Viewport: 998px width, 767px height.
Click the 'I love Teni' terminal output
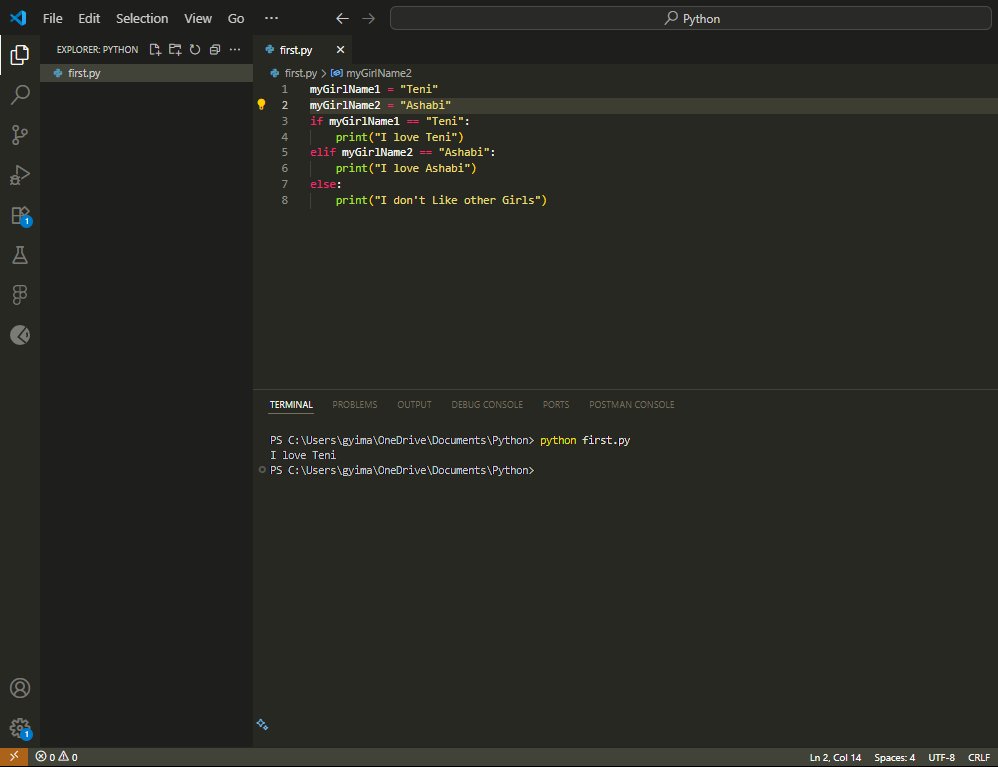tap(303, 455)
